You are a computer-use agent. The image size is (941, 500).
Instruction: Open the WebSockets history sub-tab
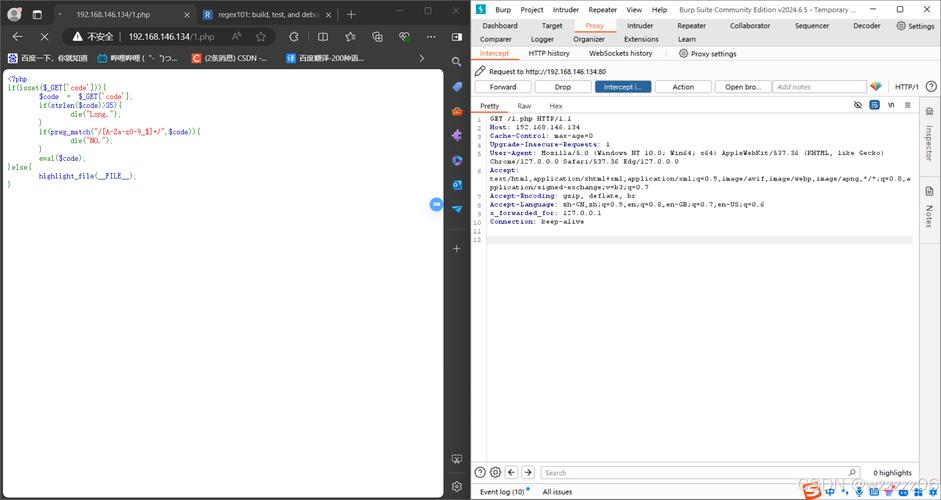[x=621, y=53]
